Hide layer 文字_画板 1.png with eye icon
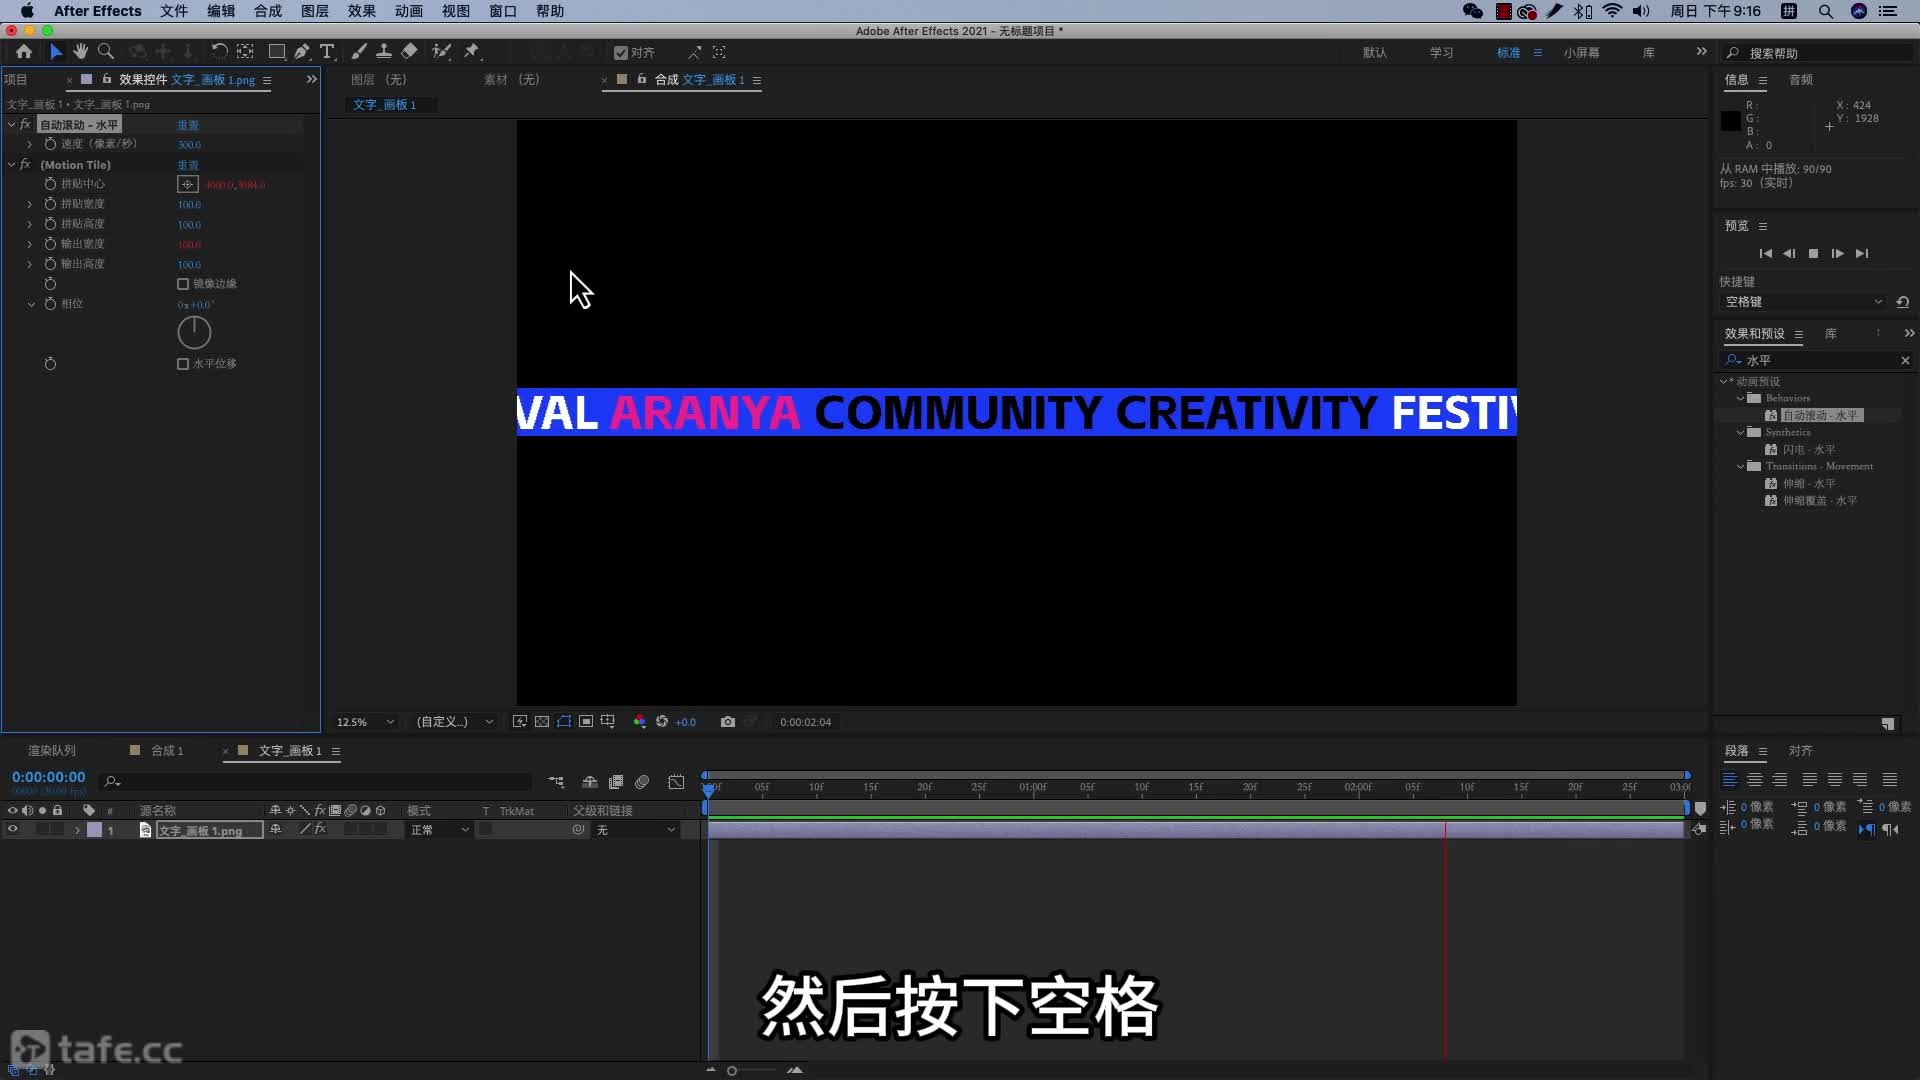 [x=13, y=830]
